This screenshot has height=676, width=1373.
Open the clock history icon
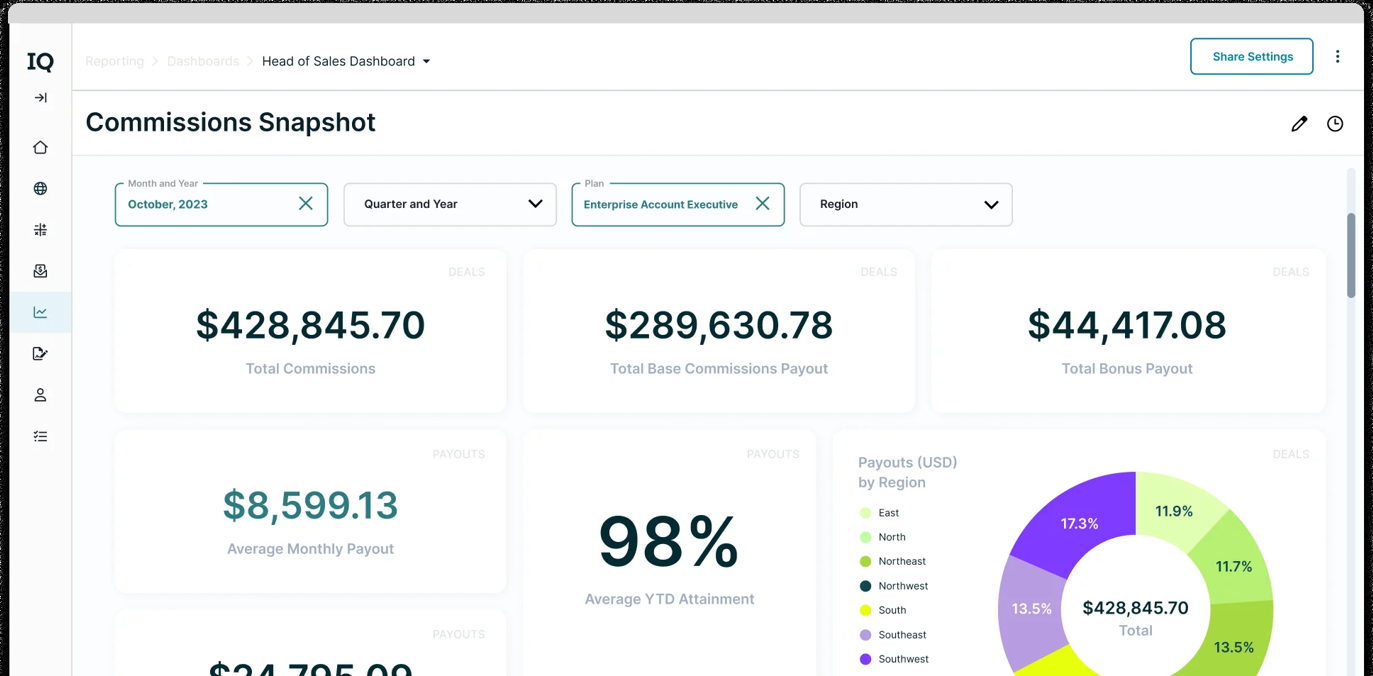pos(1335,124)
